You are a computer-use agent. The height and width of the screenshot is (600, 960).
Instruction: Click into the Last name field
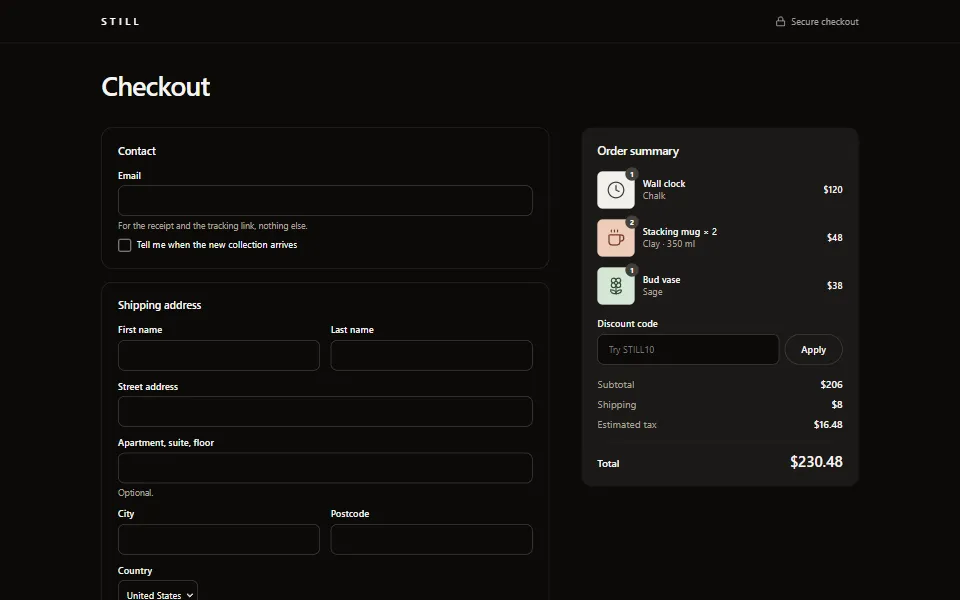click(x=432, y=355)
